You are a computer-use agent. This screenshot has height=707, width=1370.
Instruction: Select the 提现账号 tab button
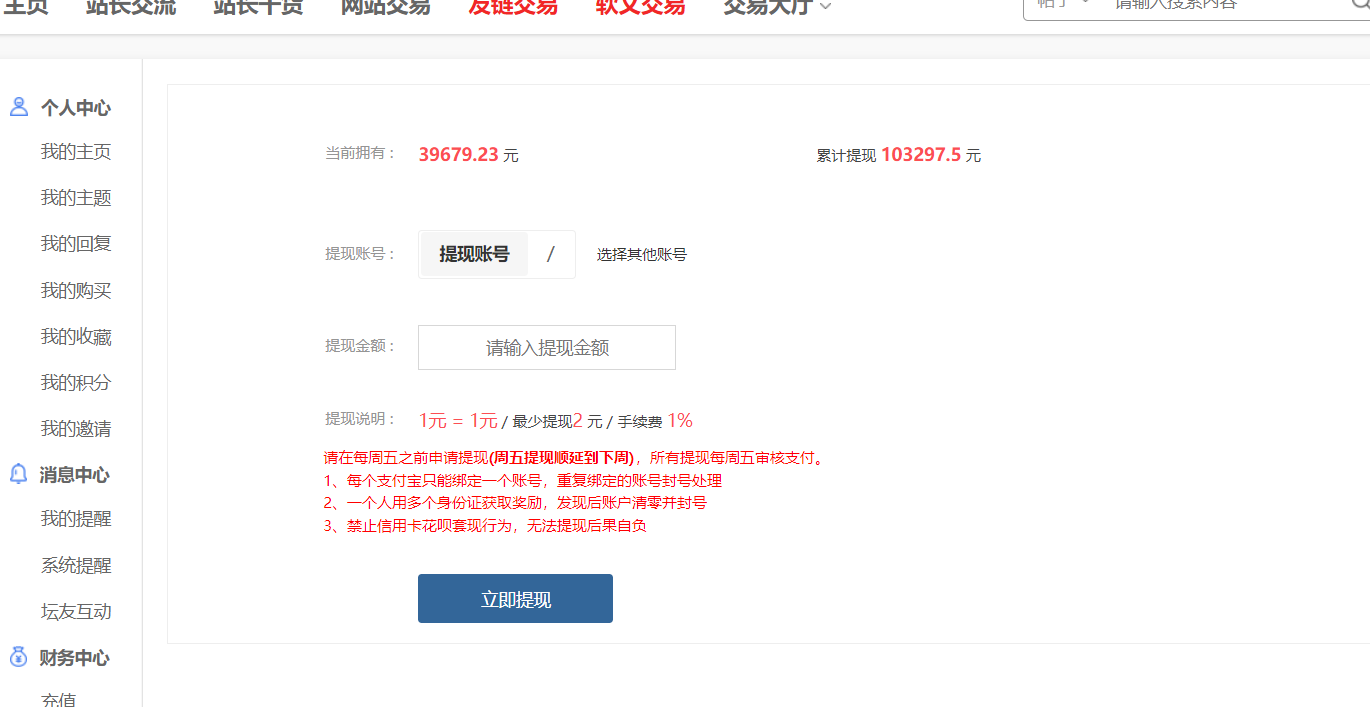tap(474, 254)
